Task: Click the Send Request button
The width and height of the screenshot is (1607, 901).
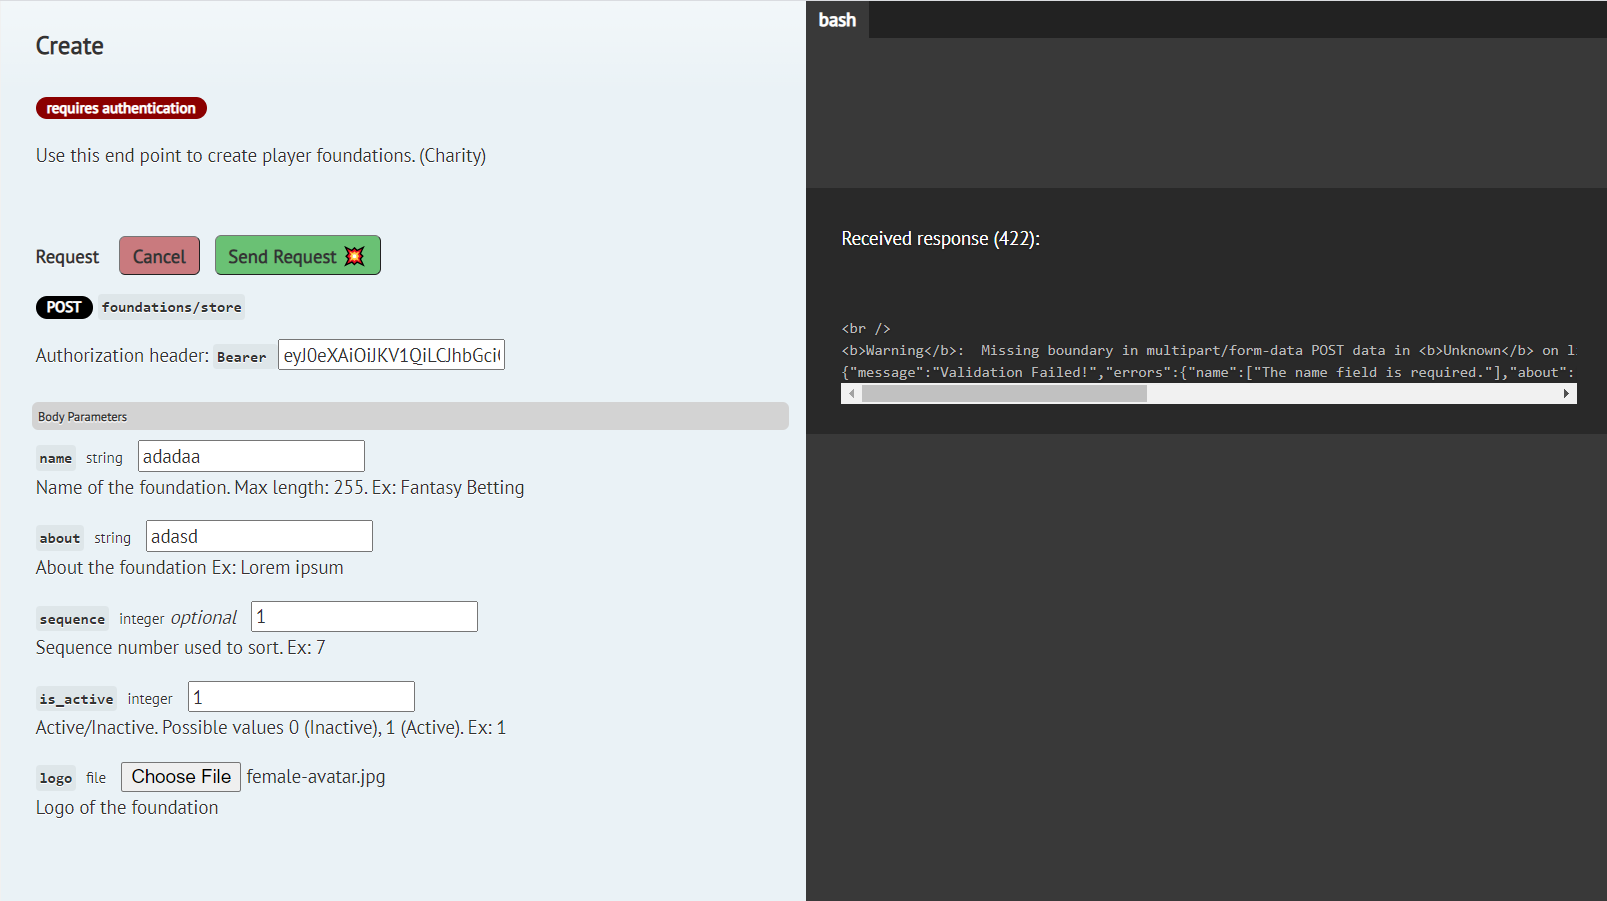Action: click(297, 256)
